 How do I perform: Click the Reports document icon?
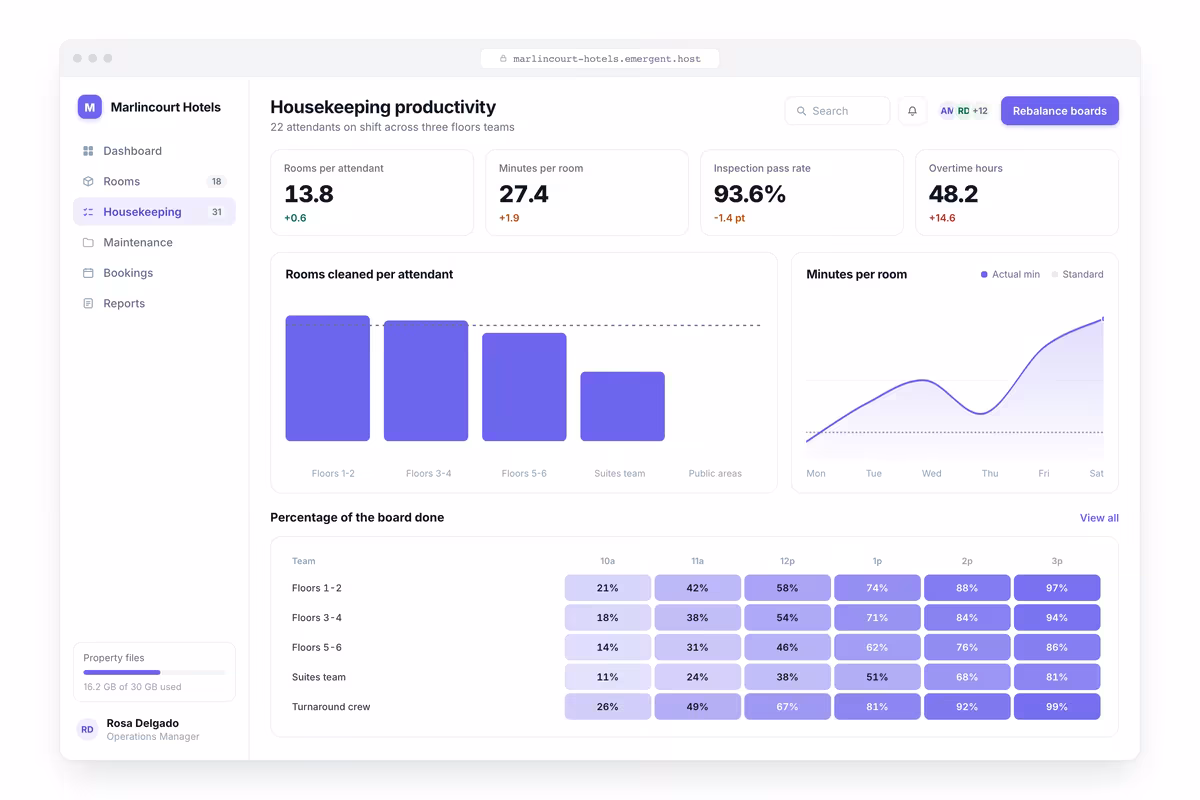click(88, 303)
